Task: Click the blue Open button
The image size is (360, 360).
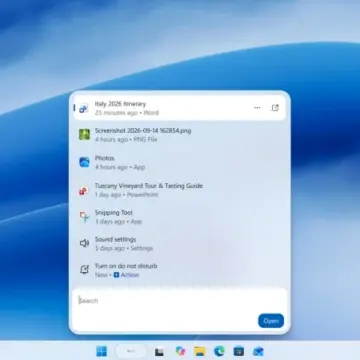Action: click(271, 321)
